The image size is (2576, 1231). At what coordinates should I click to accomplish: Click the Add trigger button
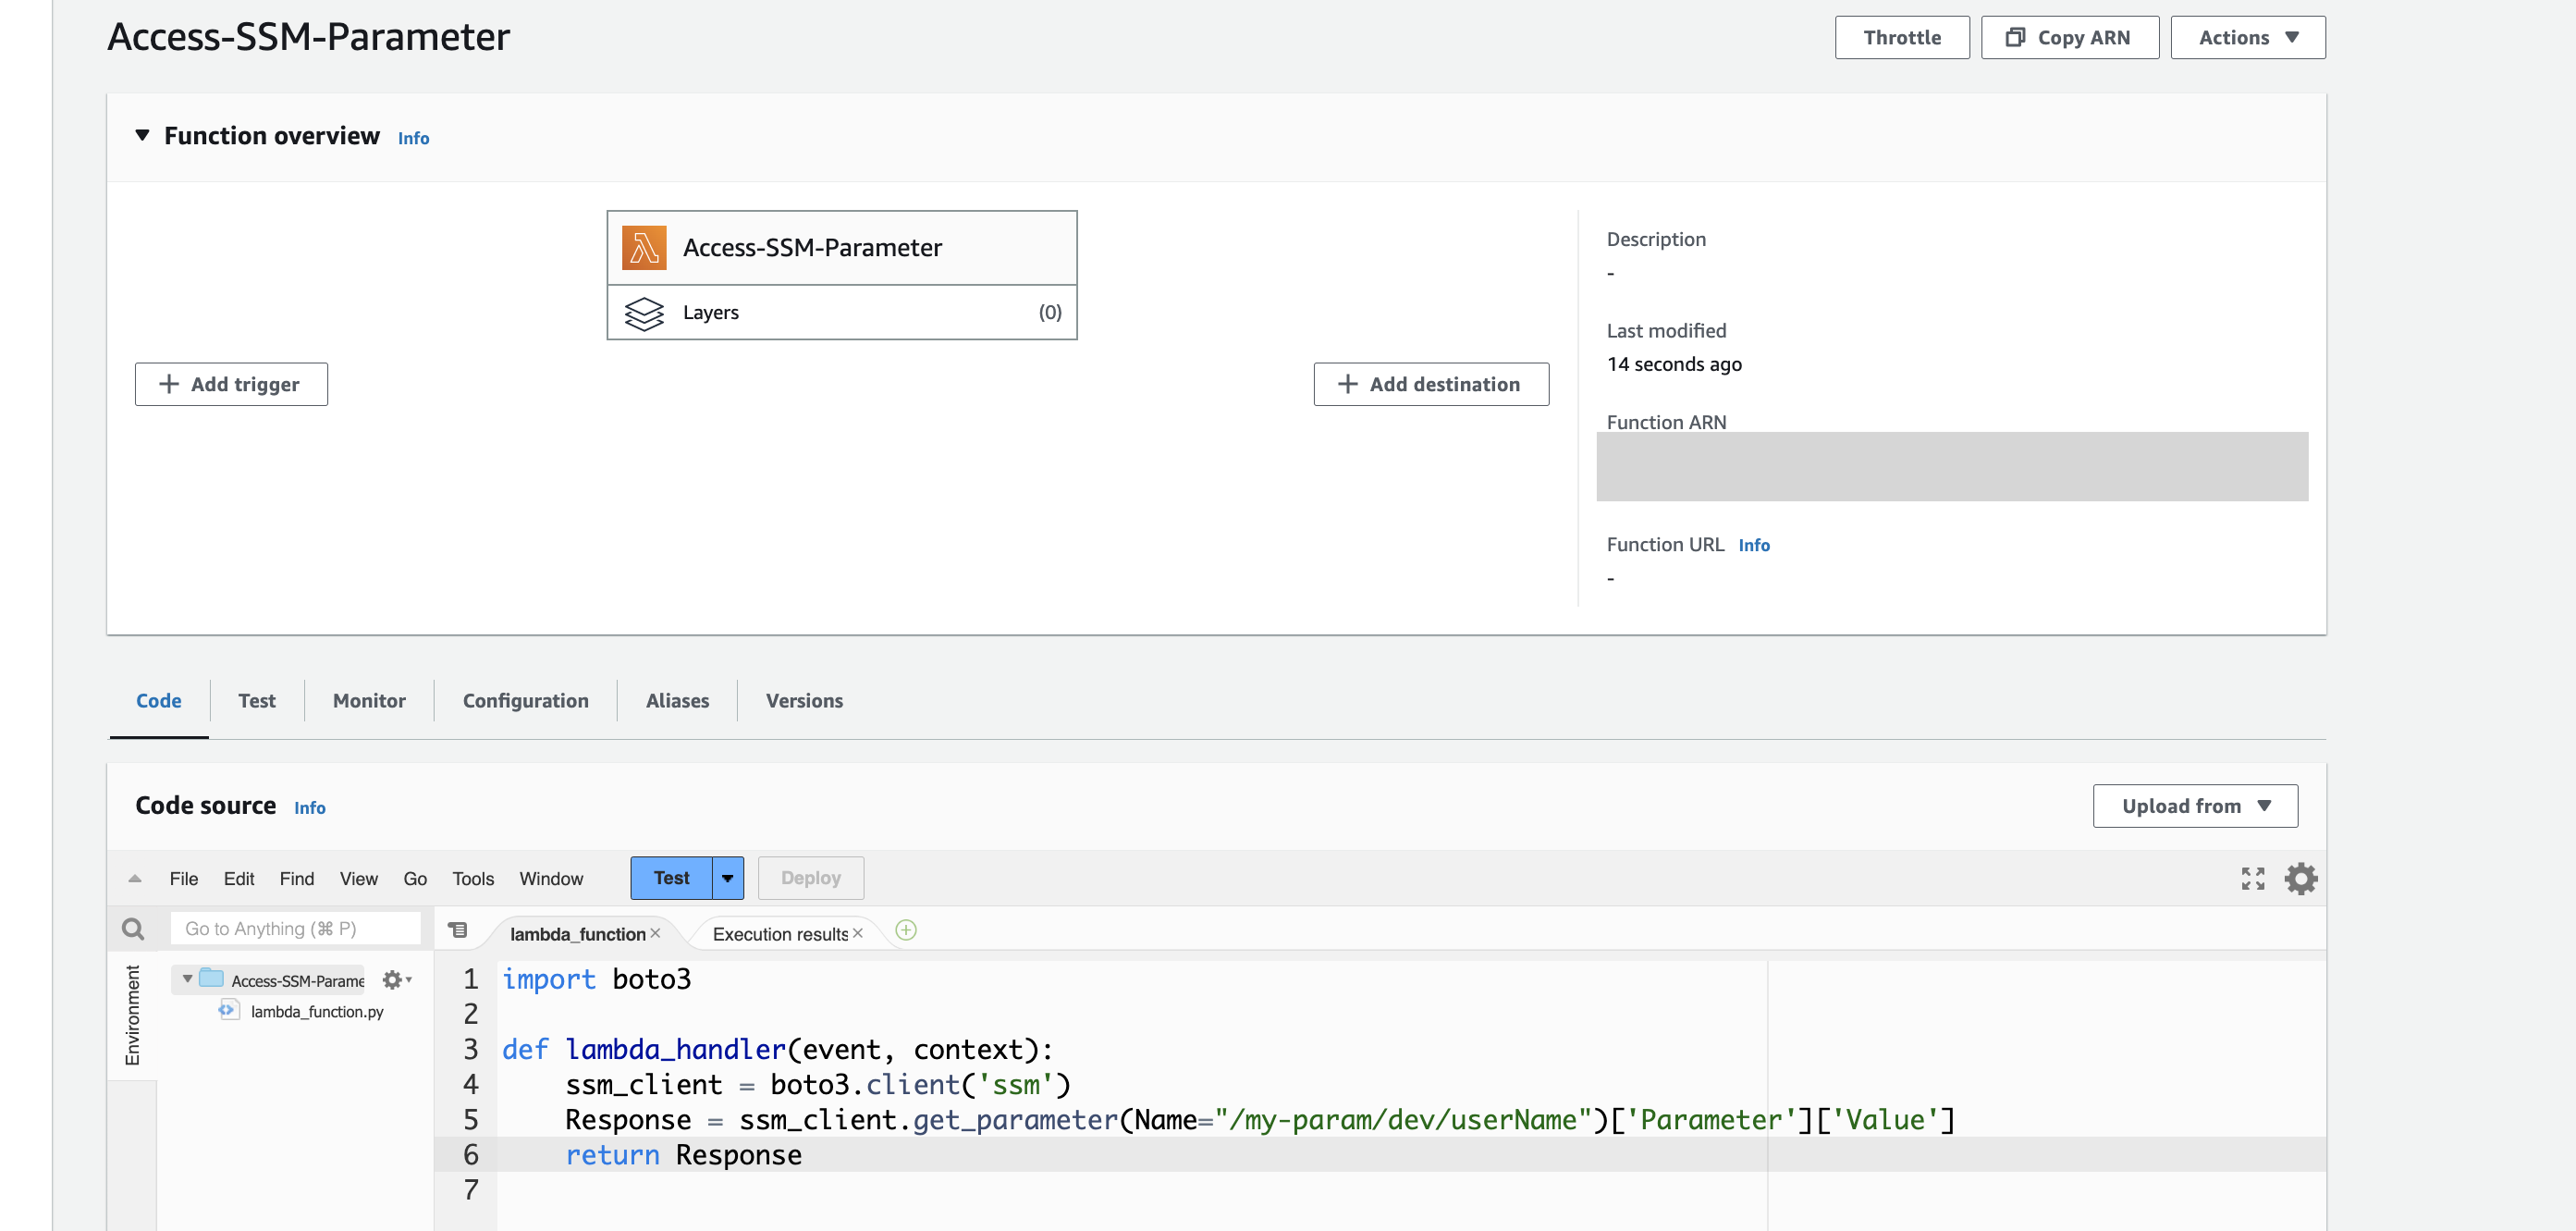point(231,384)
